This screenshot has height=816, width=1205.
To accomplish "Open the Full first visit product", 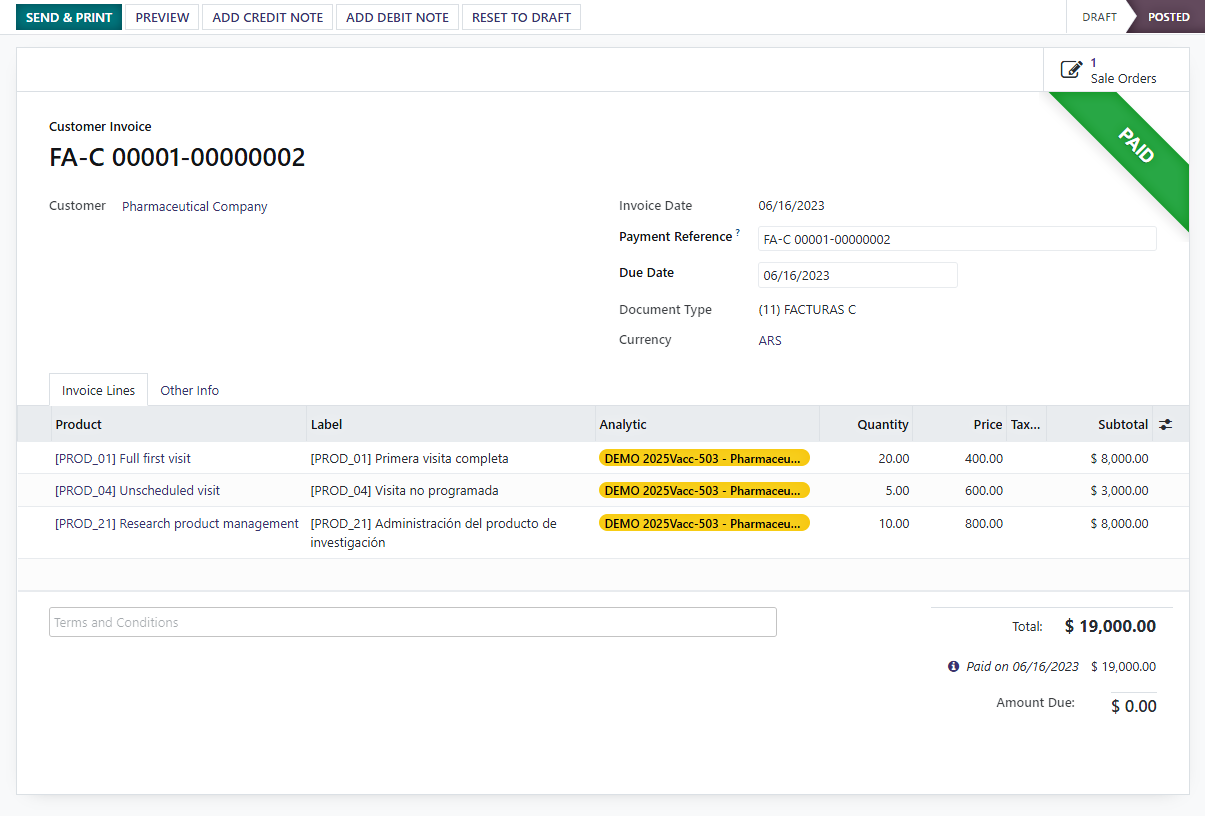I will click(123, 458).
